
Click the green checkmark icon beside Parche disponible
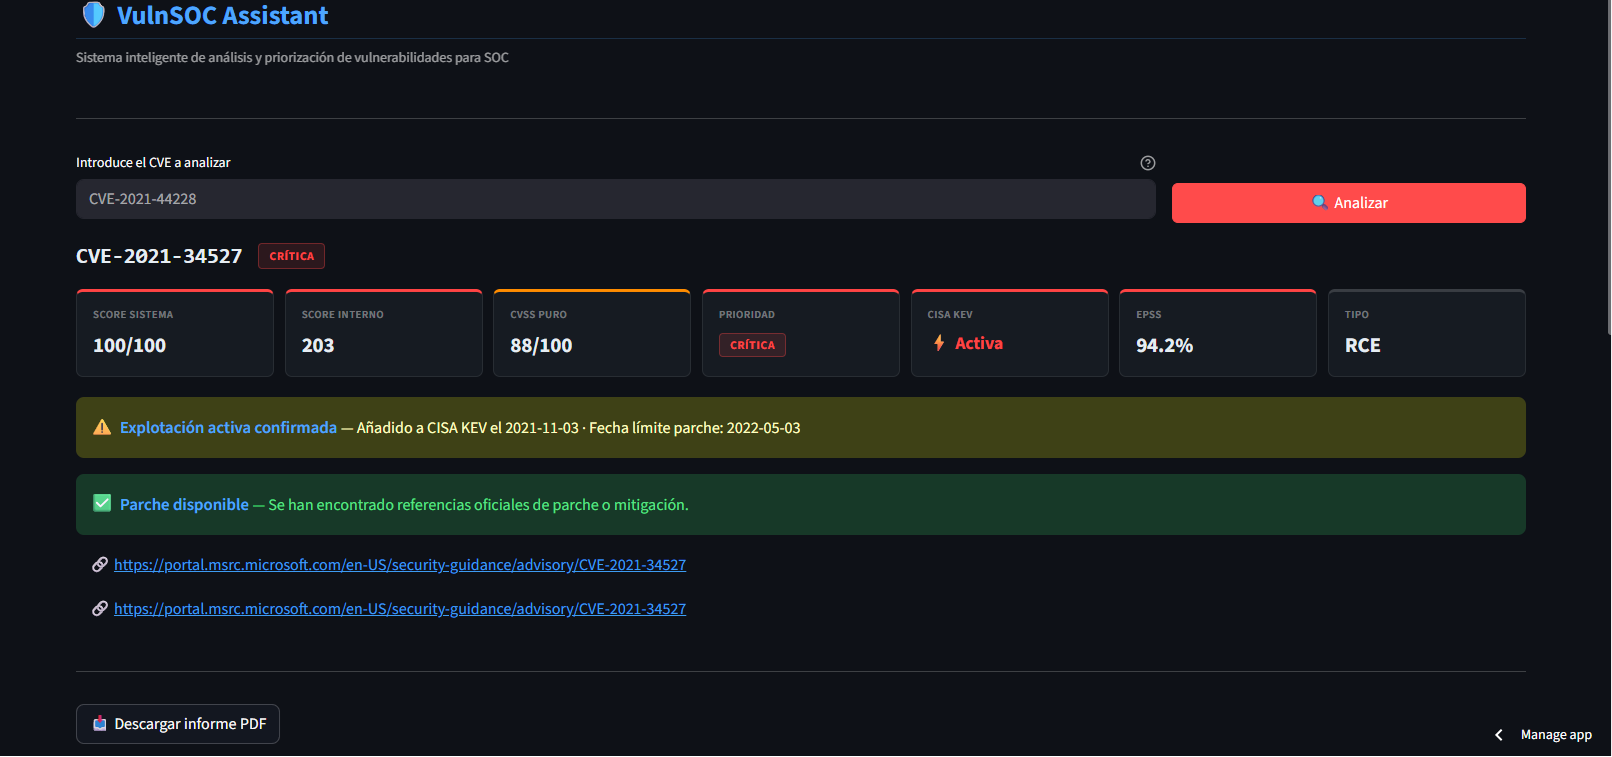(x=102, y=503)
